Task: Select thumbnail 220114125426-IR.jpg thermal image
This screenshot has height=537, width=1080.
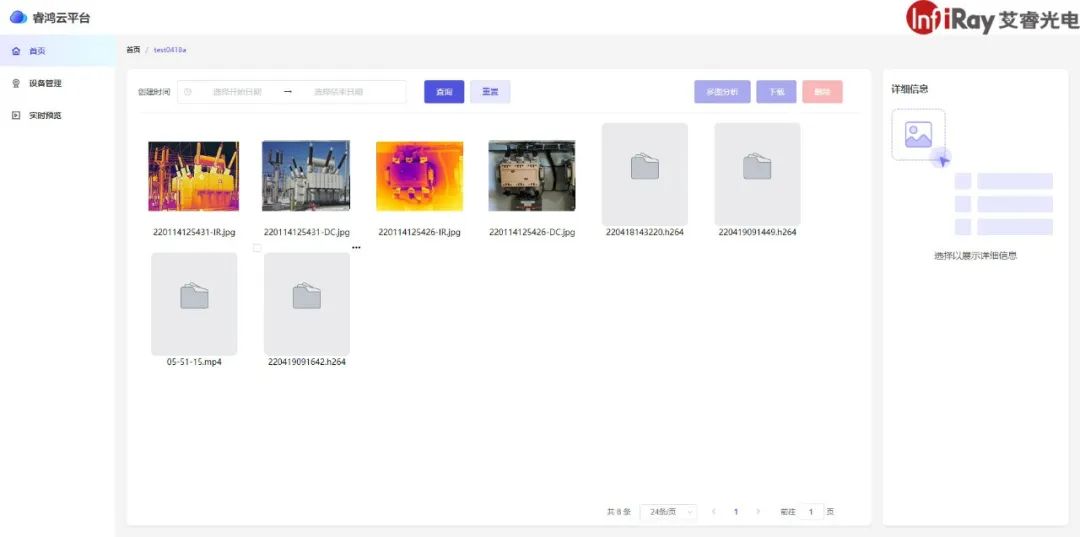Action: click(x=419, y=176)
